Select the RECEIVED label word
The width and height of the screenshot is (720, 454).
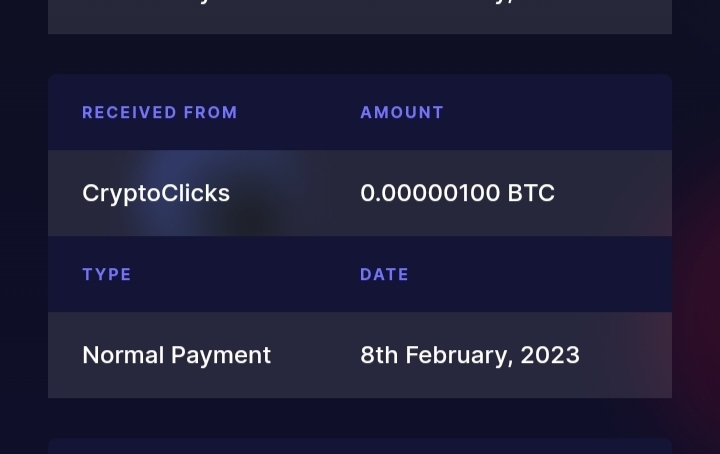[x=129, y=112]
